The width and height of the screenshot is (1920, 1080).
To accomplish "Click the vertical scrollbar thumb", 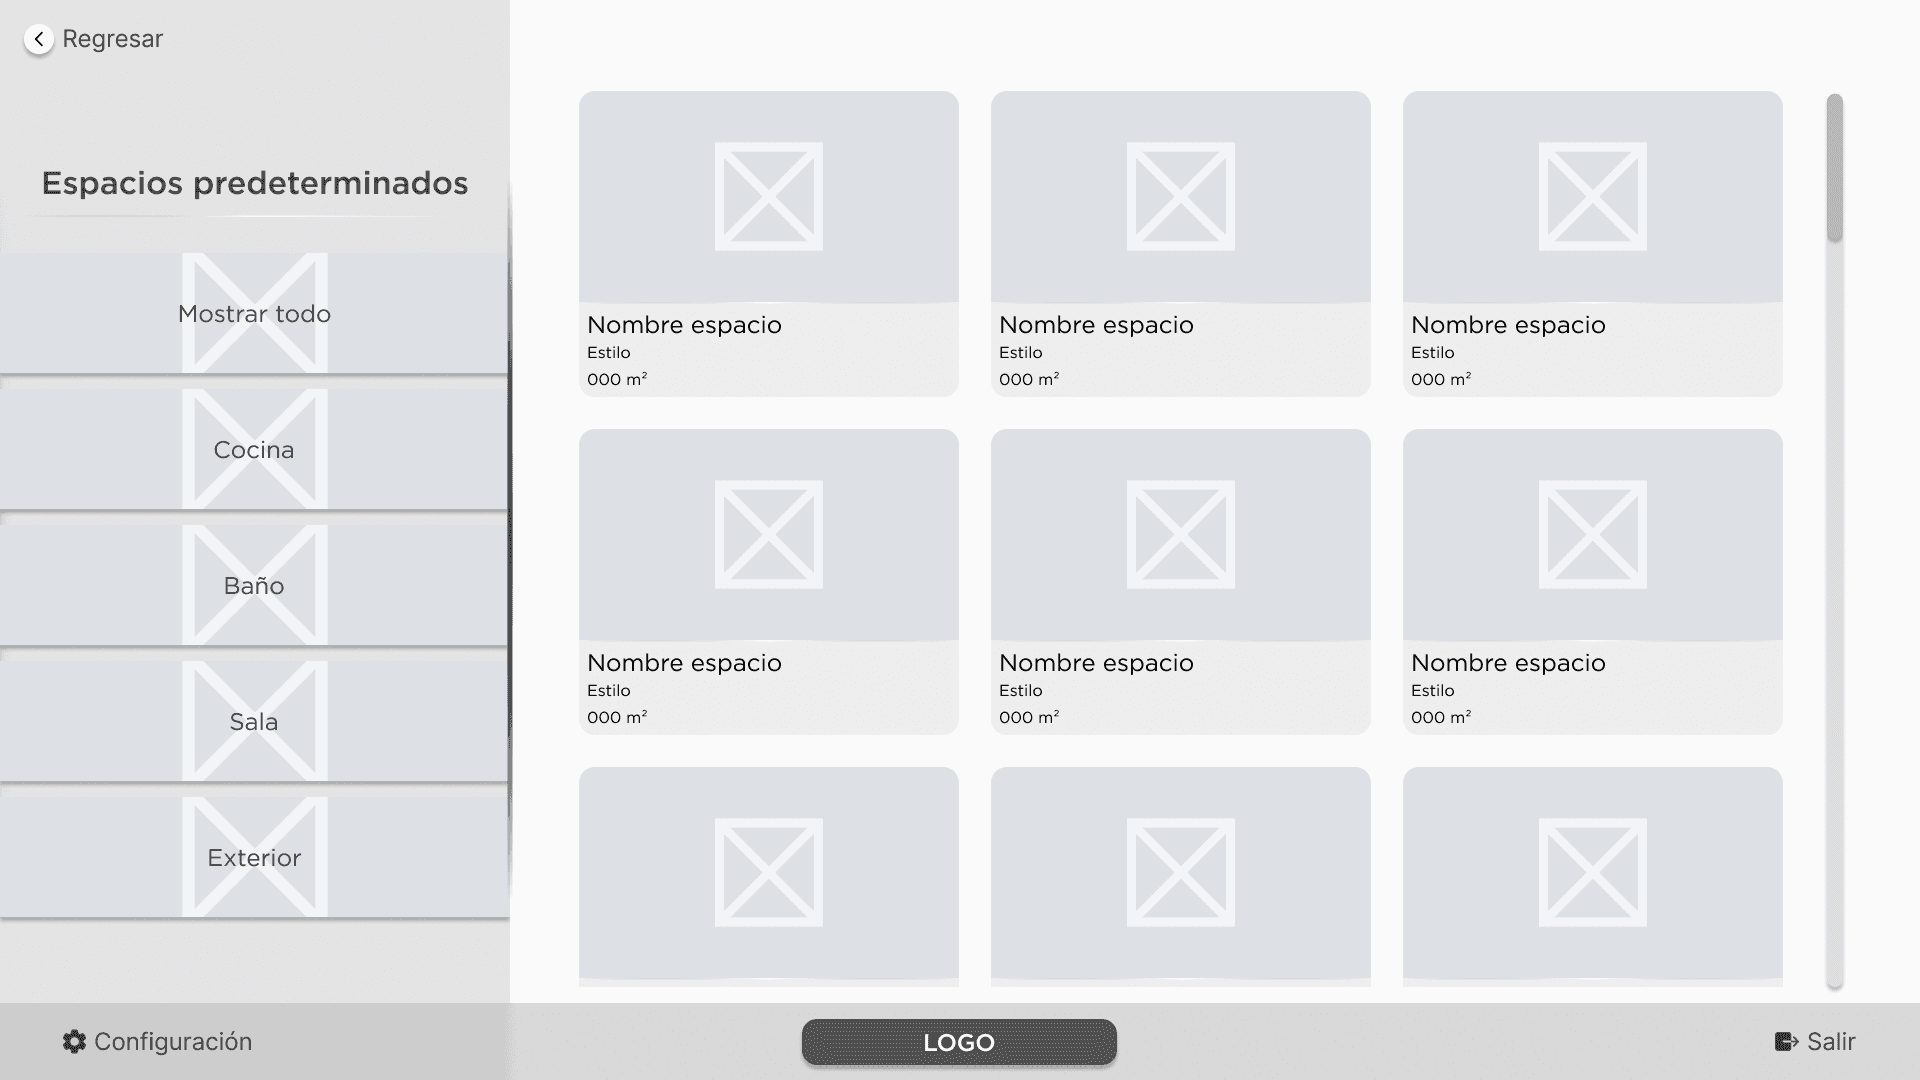I will (1834, 167).
